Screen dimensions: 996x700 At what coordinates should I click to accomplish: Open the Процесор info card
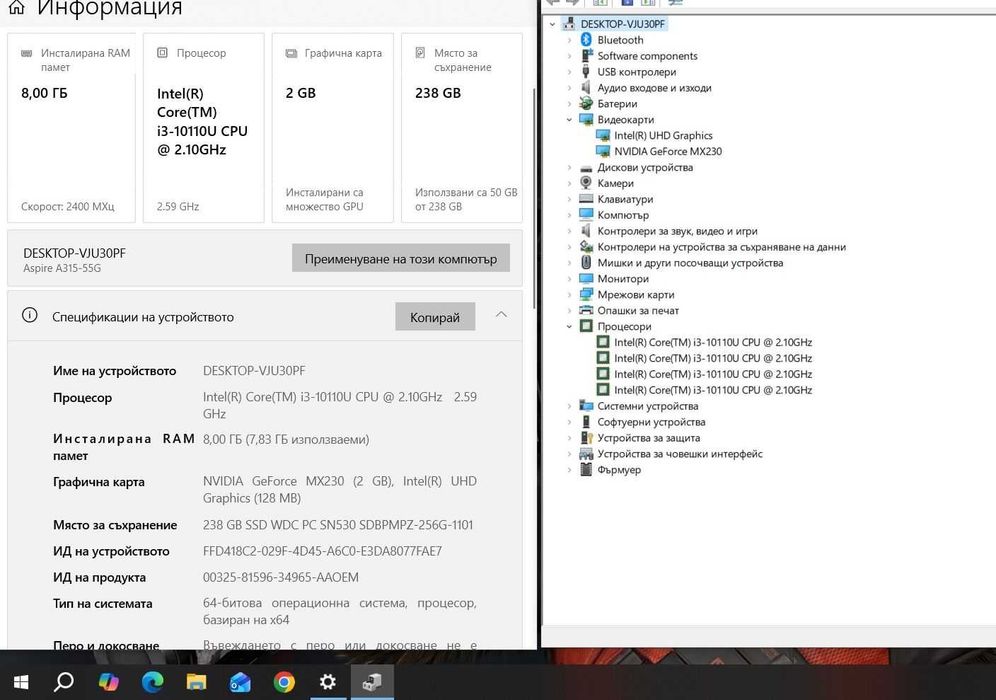click(203, 128)
